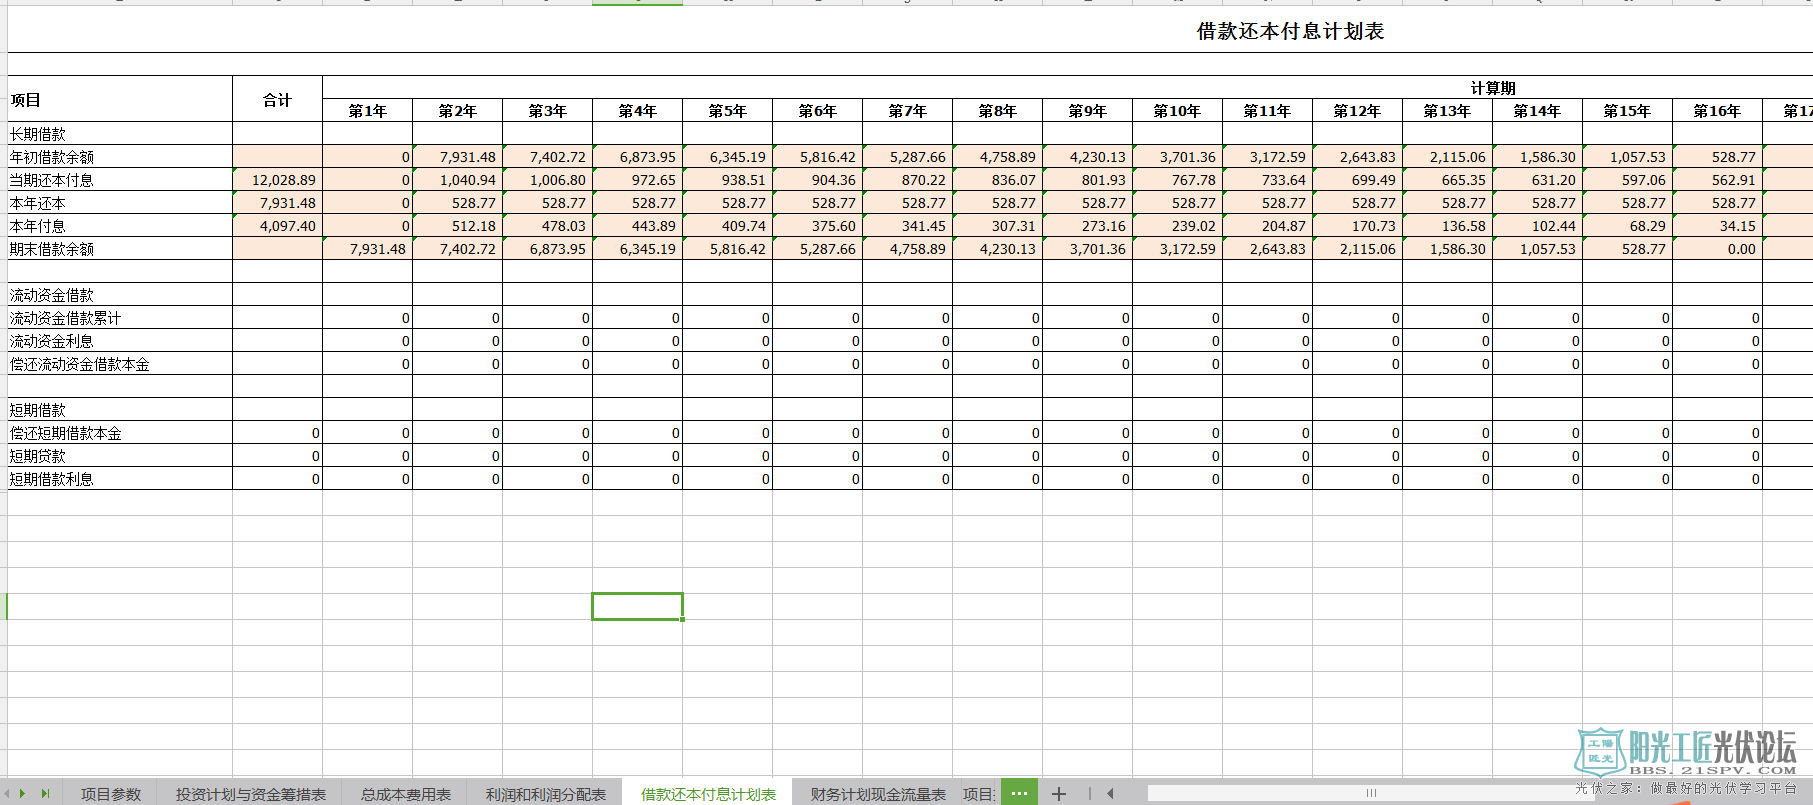Click the 期末借款余额 row label
Screen dimensions: 1813x805
point(52,249)
